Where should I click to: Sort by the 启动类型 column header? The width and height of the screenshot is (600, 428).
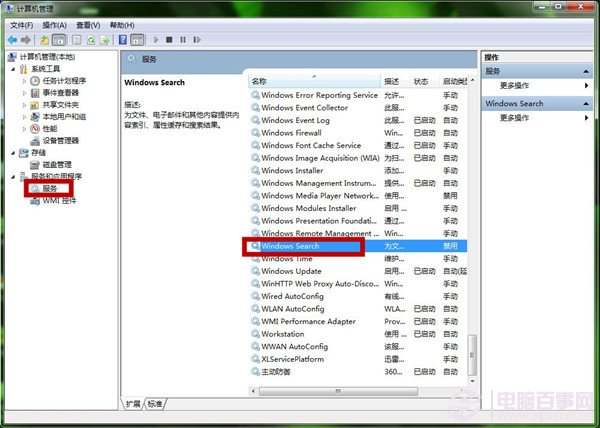pyautogui.click(x=454, y=81)
